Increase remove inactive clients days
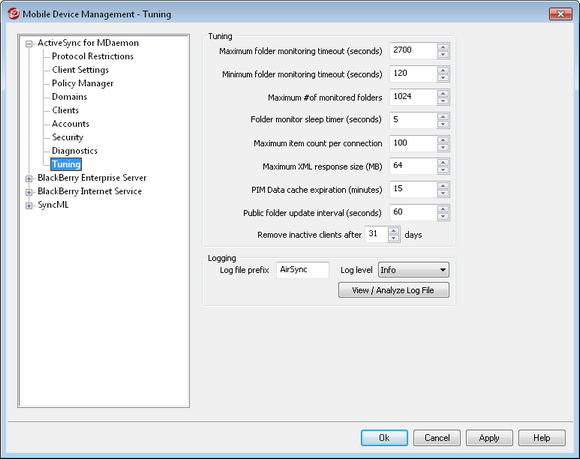580x459 pixels. click(x=394, y=230)
